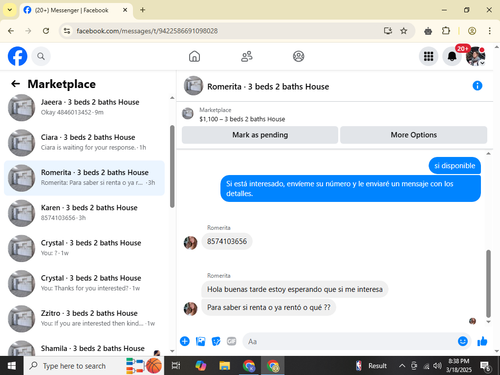The width and height of the screenshot is (500, 375).
Task: Mark the listing as pending
Action: (260, 135)
